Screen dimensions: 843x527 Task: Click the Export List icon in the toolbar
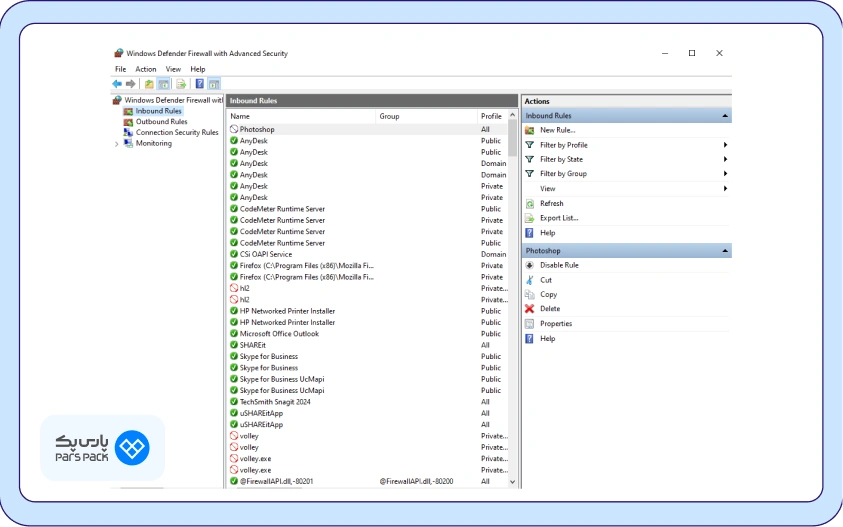pyautogui.click(x=181, y=84)
